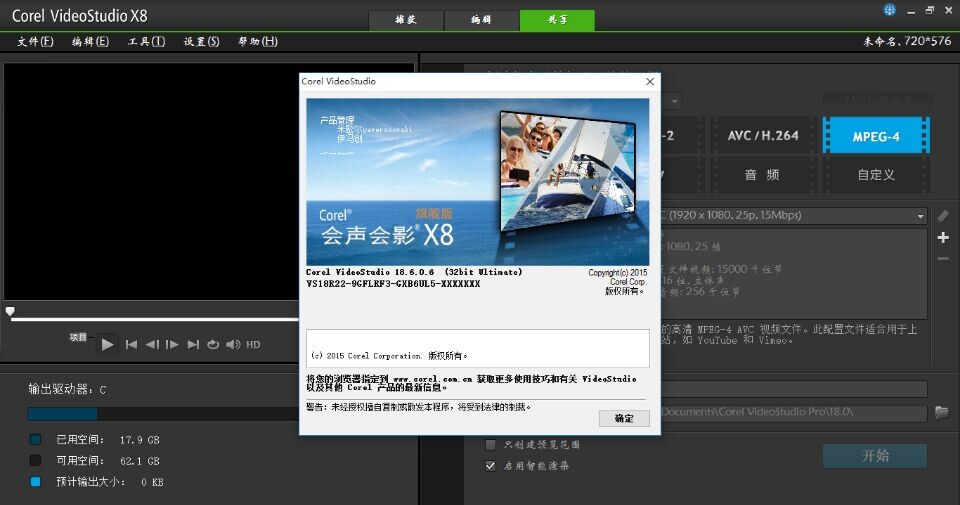Uncheck the 启用智能渲染 checkbox

(490, 465)
